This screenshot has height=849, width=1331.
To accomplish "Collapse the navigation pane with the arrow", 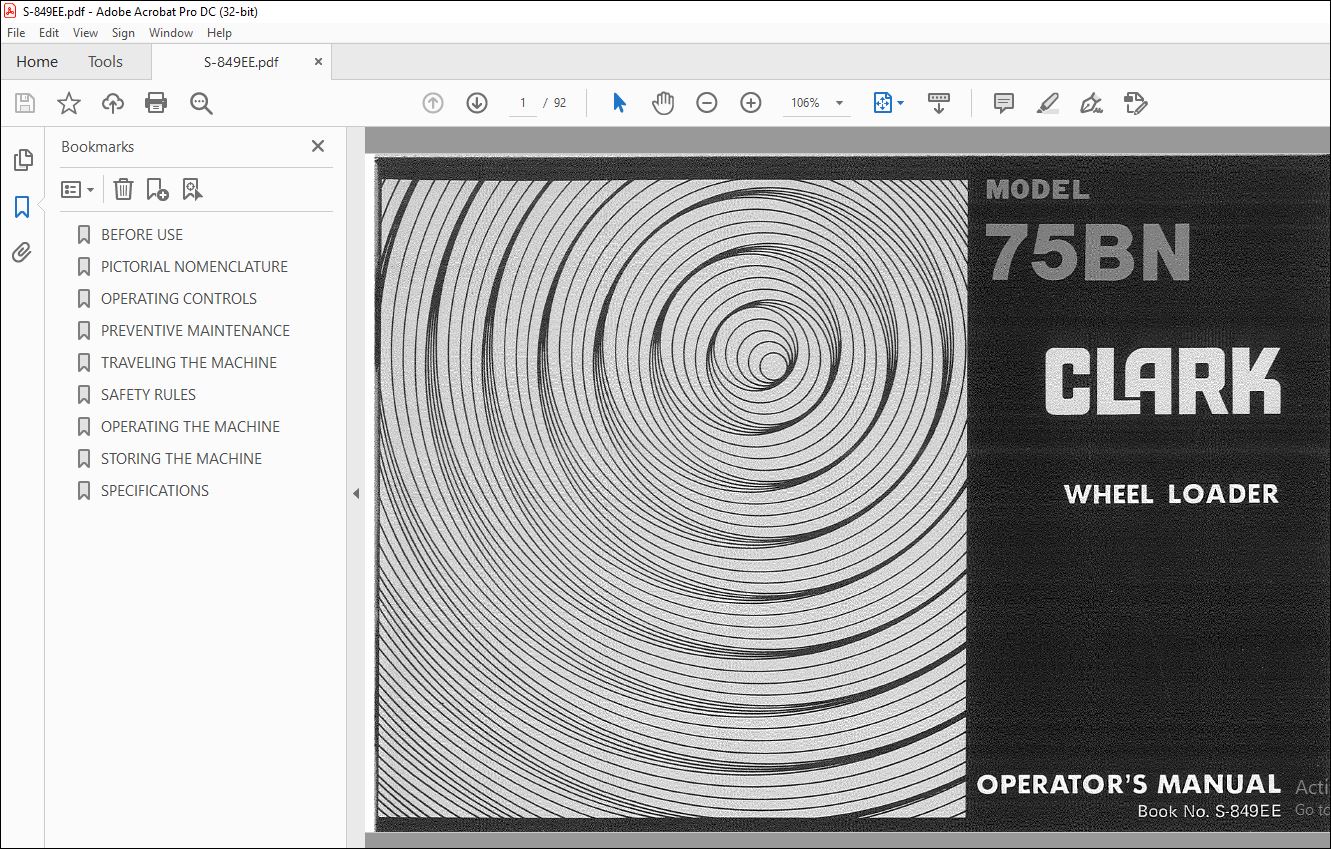I will tap(356, 493).
